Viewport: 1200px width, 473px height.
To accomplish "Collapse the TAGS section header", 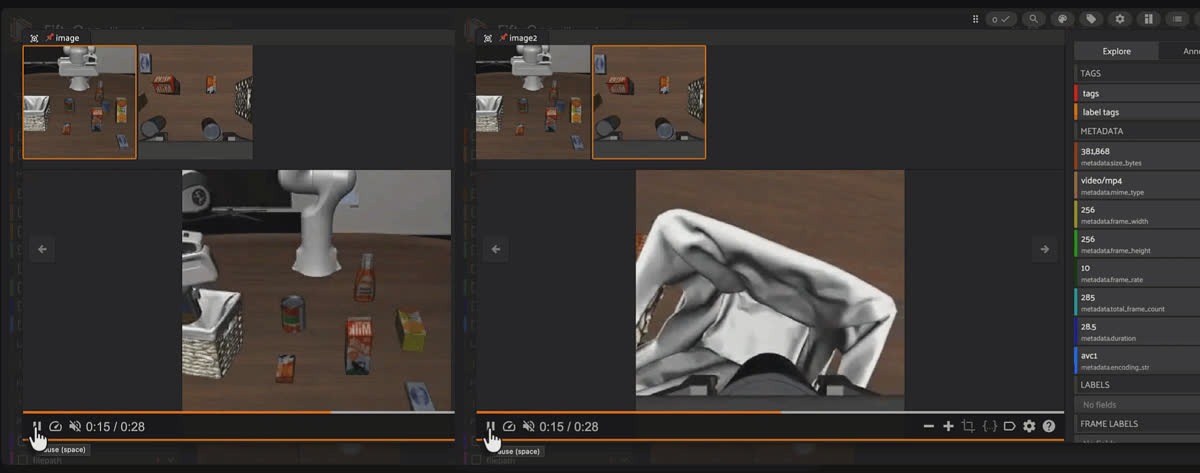I will 1137,73.
